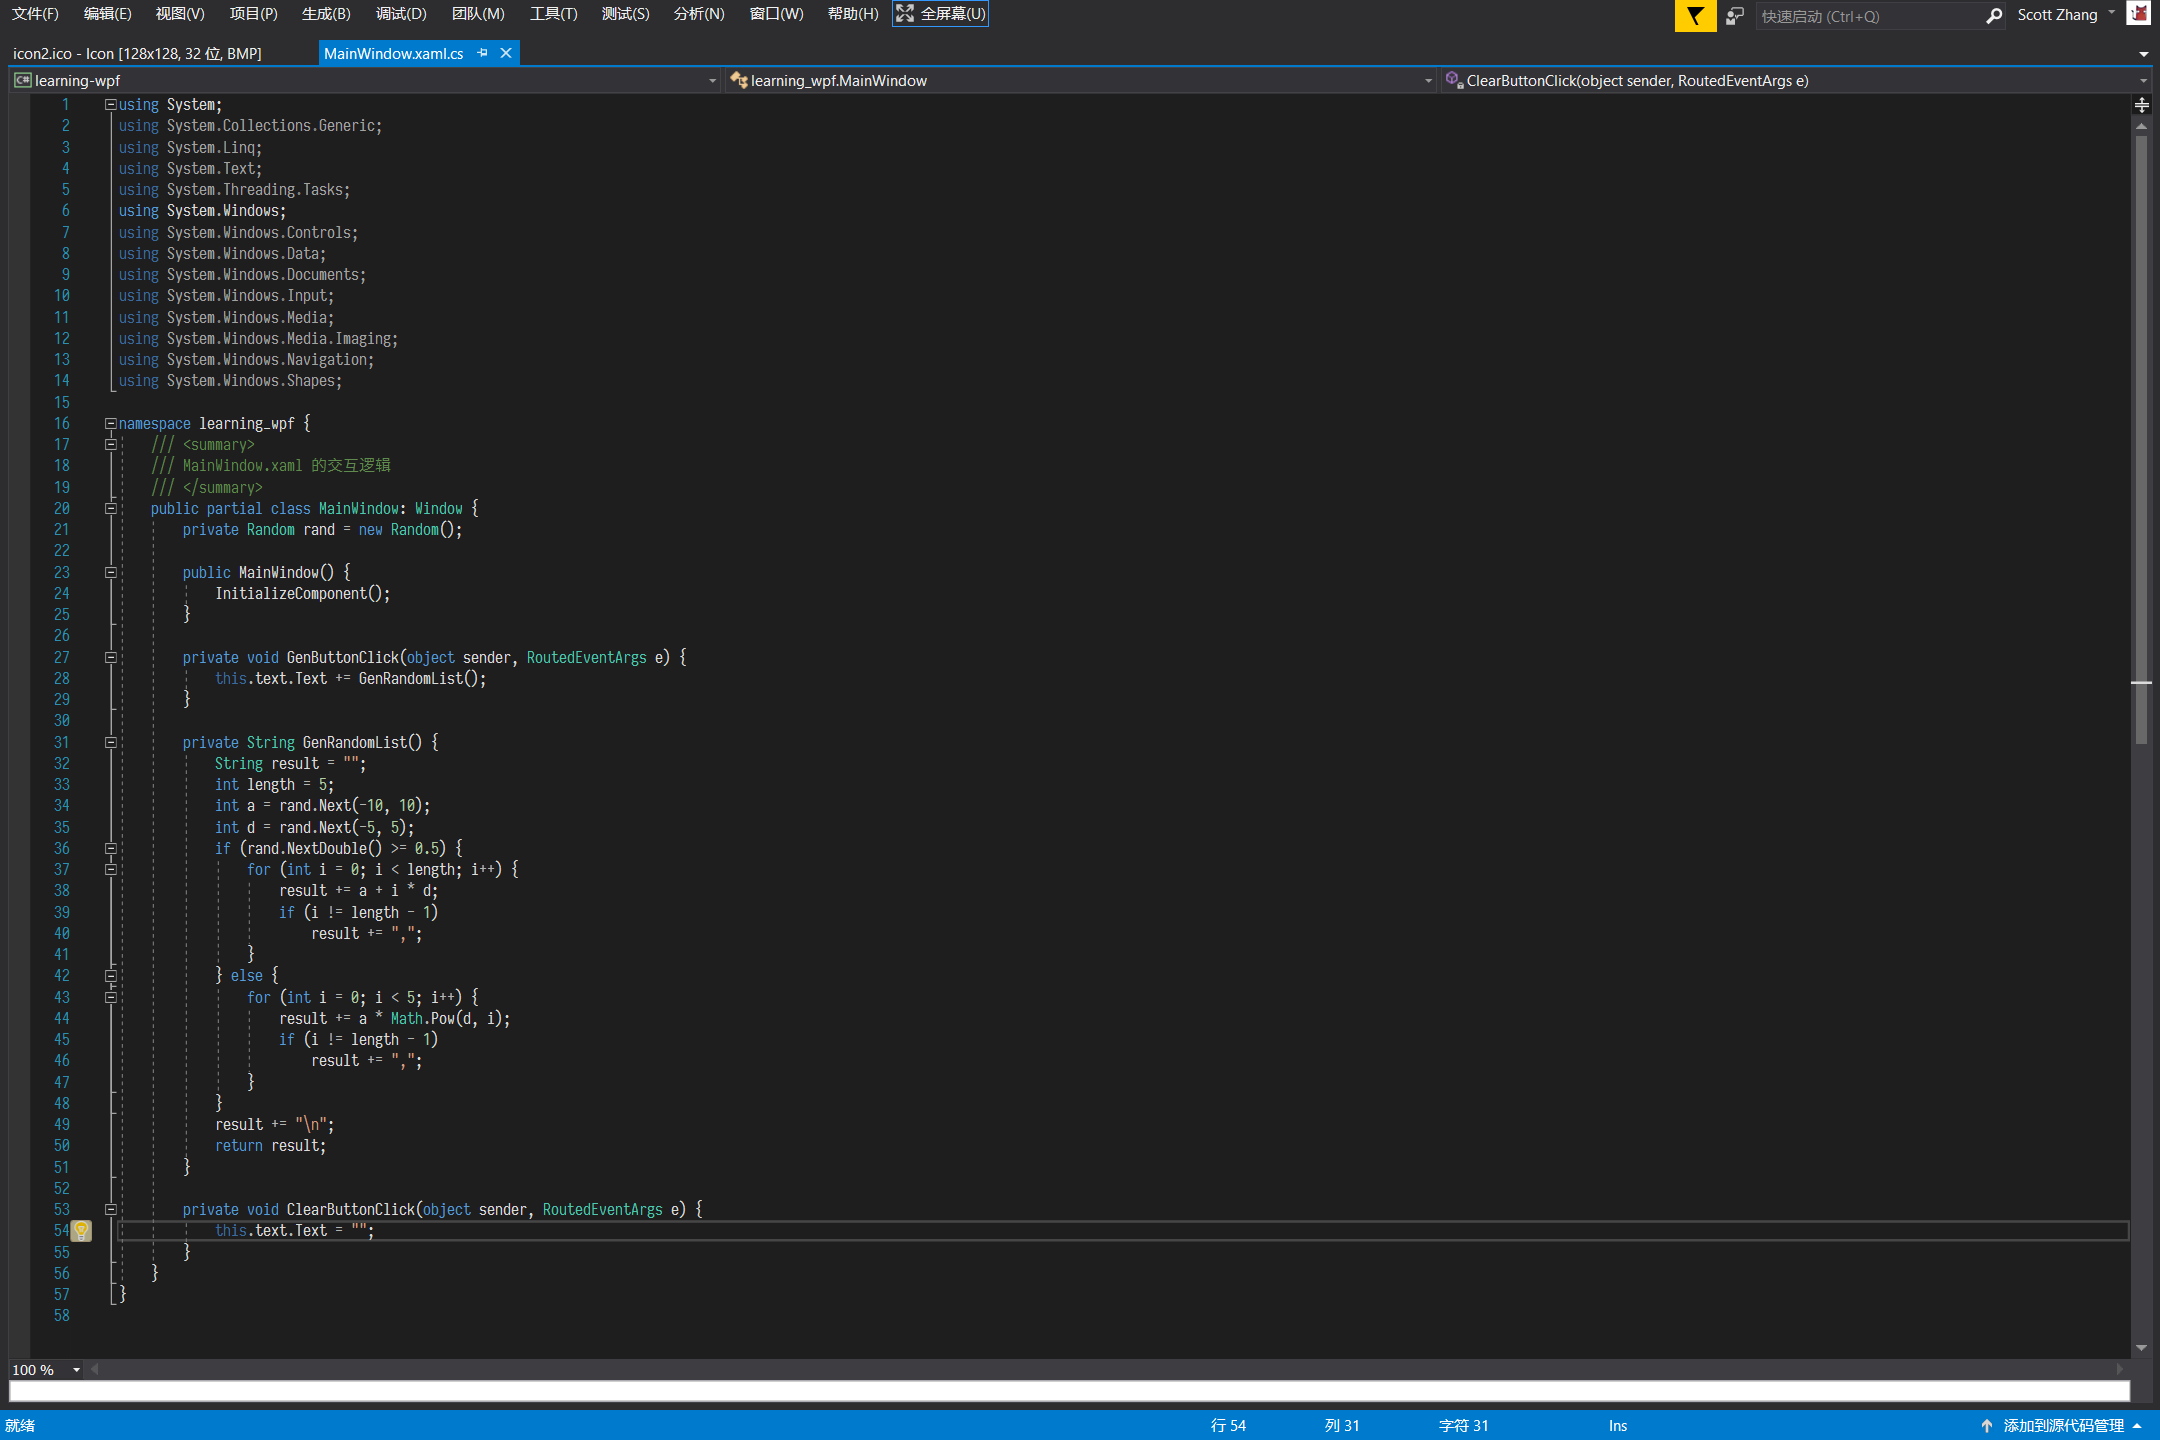
Task: Close the MainWindow.xaml.cs tab
Action: [506, 53]
